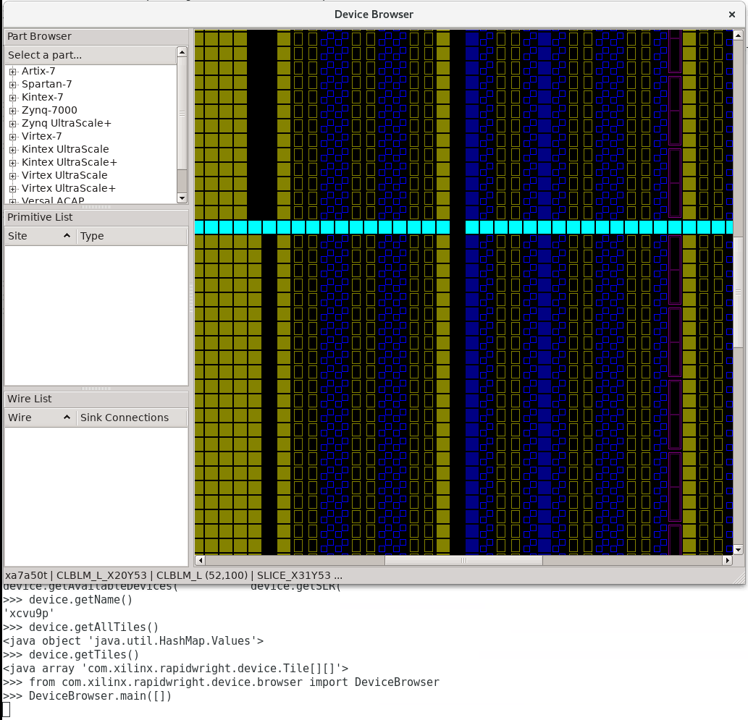Click the Wire List panel title
The image size is (748, 720).
tap(29, 398)
